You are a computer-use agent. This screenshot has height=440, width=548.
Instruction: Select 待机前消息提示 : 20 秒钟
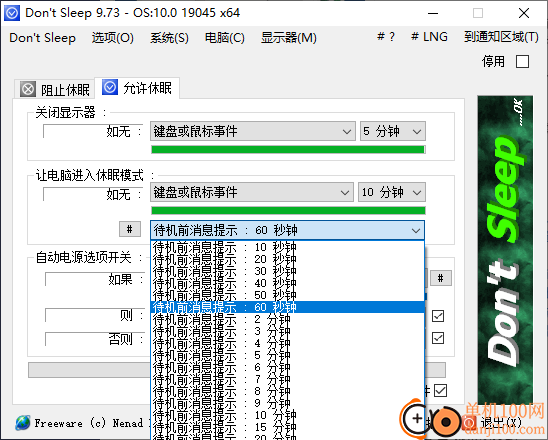point(287,259)
